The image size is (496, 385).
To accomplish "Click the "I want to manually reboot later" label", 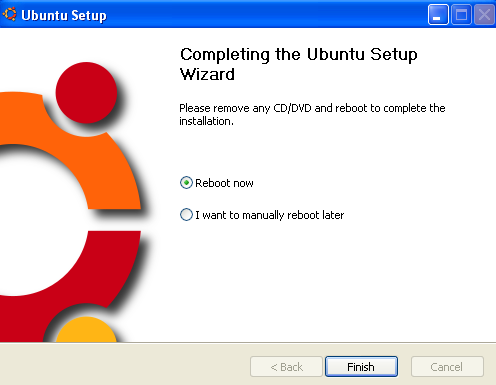I will click(270, 215).
